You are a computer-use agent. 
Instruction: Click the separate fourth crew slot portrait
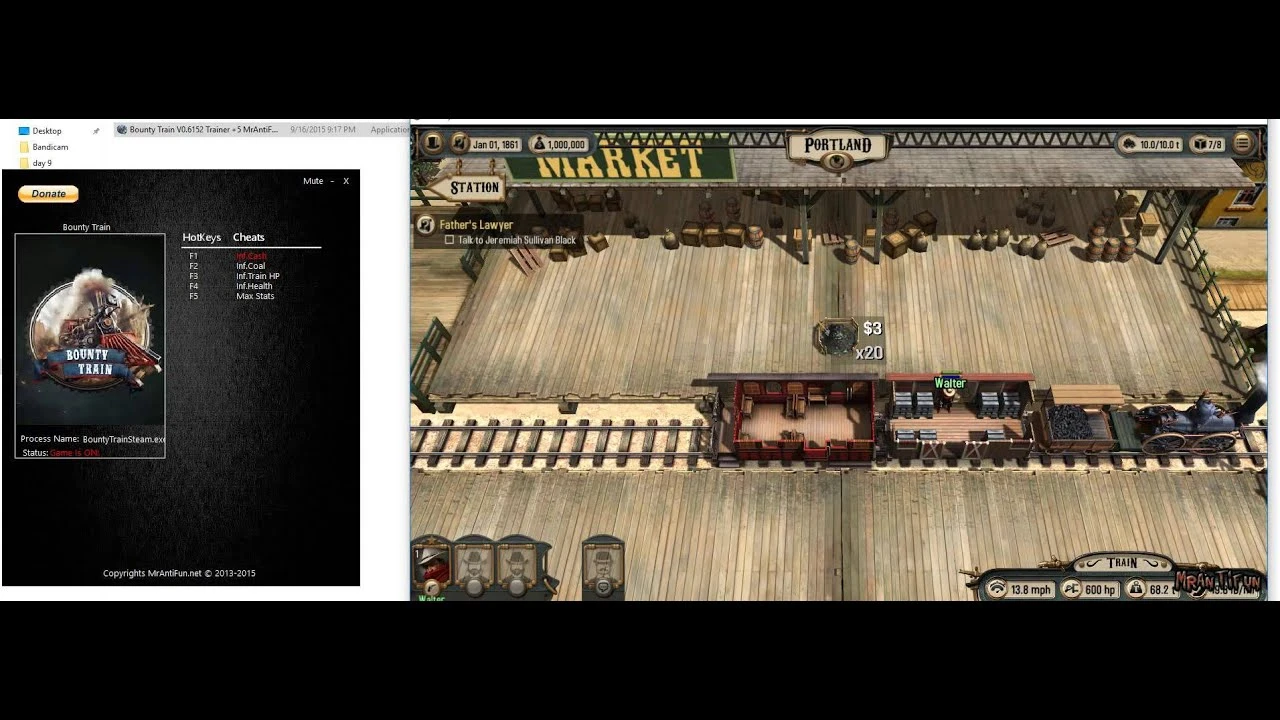(x=603, y=567)
